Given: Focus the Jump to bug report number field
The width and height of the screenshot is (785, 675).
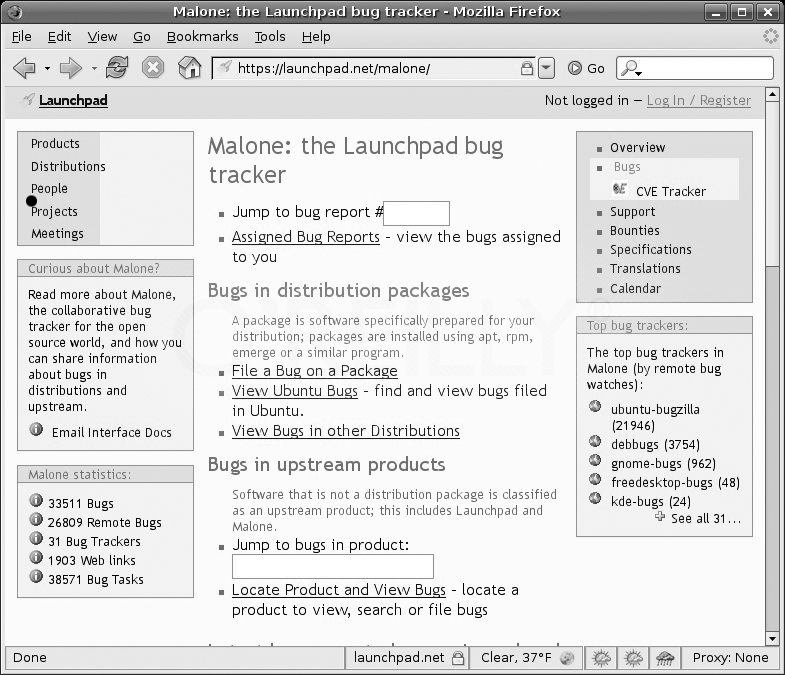Looking at the screenshot, I should click(417, 213).
